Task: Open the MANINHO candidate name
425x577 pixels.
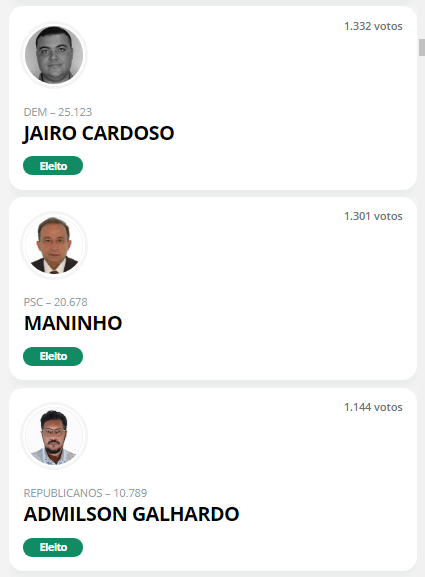Action: pyautogui.click(x=73, y=323)
